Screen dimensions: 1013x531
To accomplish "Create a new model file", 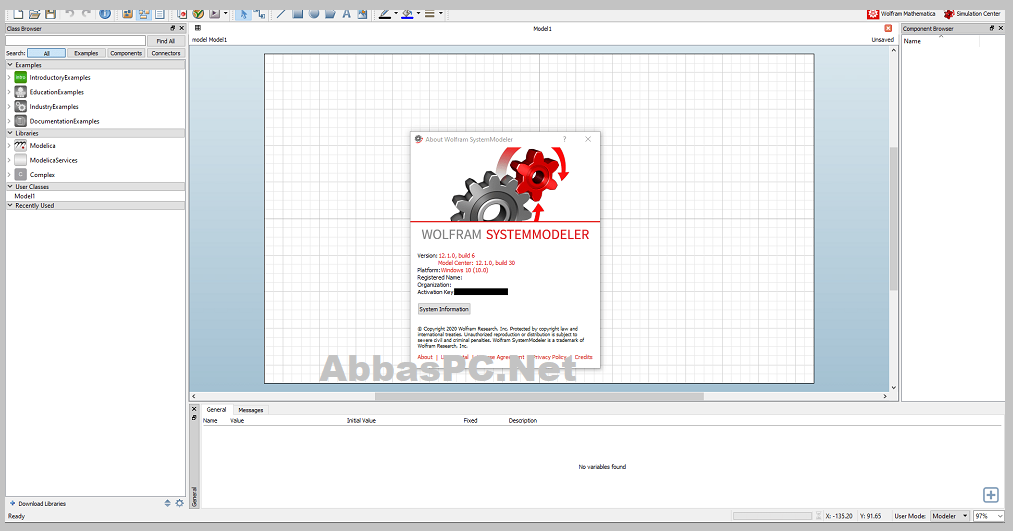I will coord(18,14).
